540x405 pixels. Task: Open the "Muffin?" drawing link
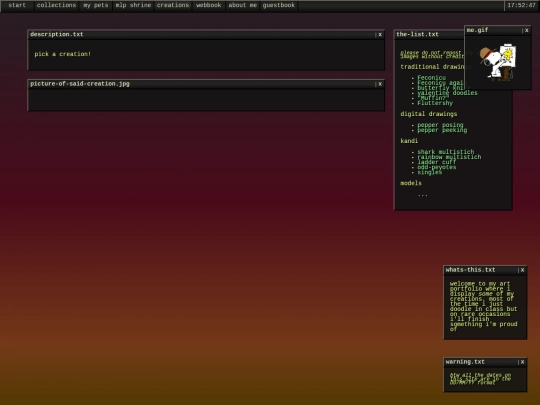point(432,98)
